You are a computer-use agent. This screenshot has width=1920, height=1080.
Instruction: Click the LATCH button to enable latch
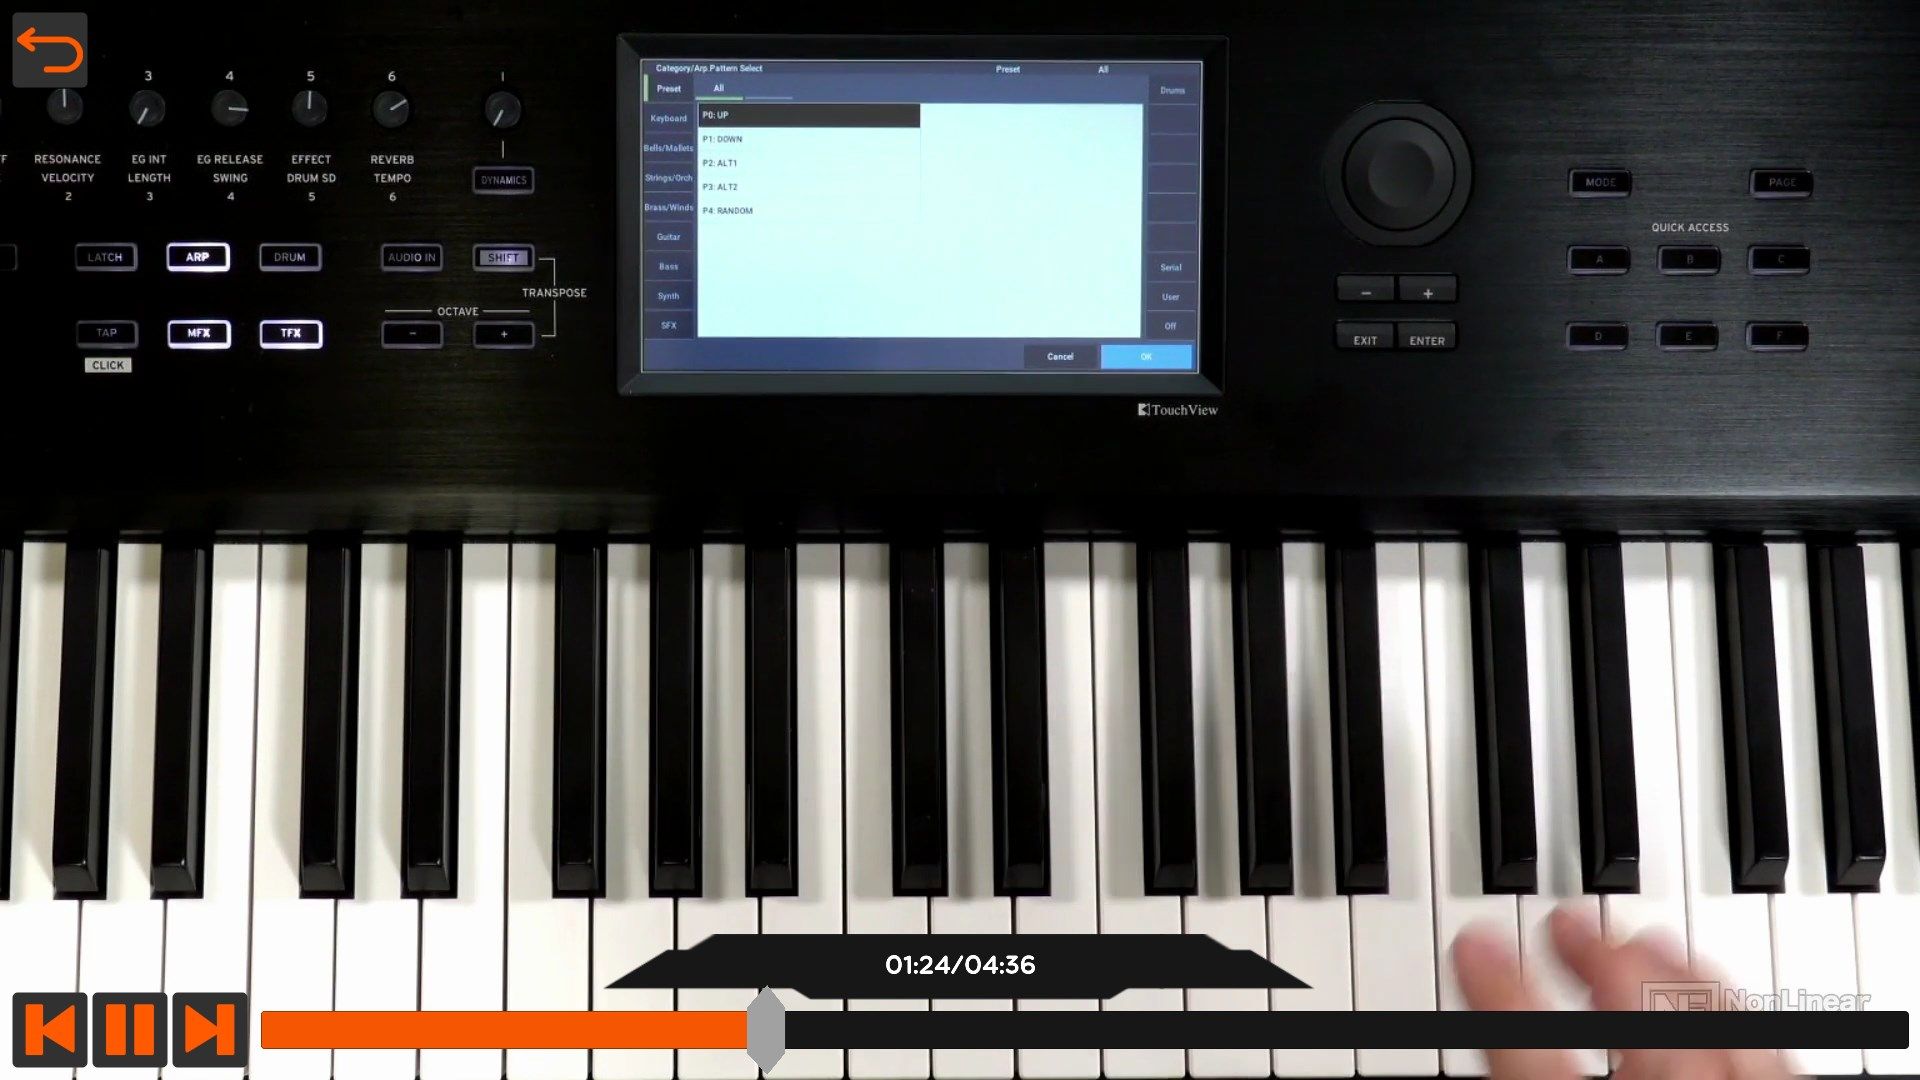click(104, 257)
